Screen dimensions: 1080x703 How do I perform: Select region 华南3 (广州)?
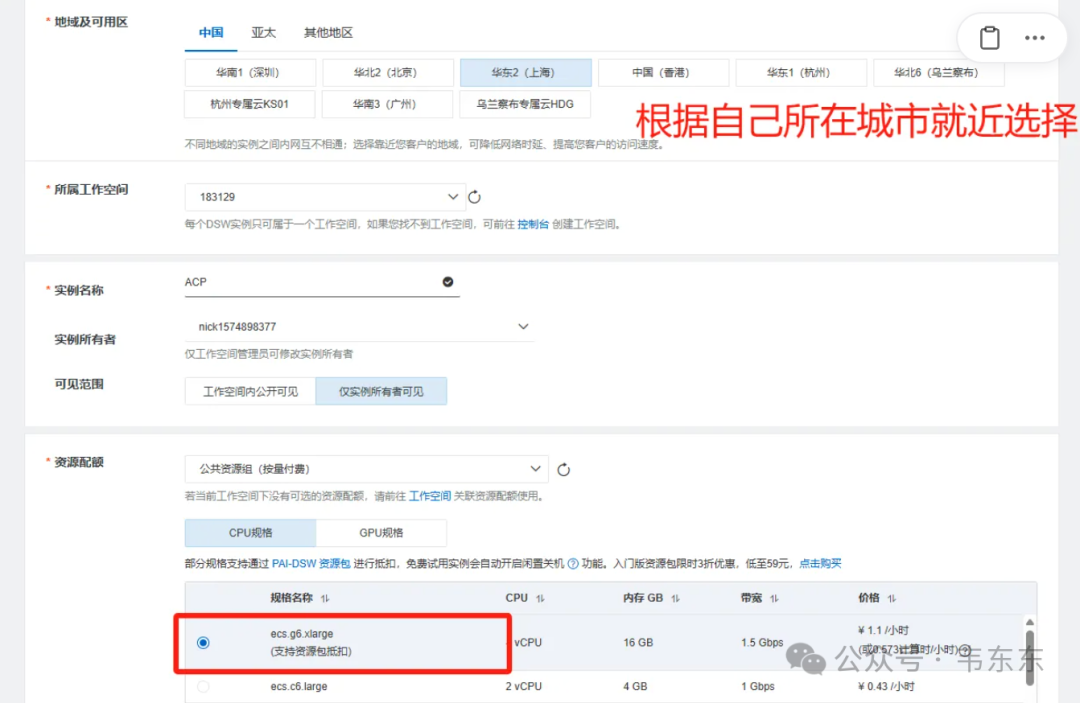[x=387, y=104]
